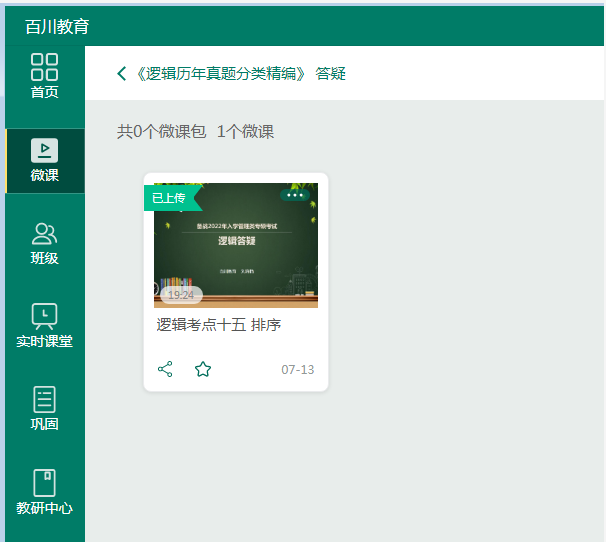Click the 已上传 uploaded status badge
Image resolution: width=606 pixels, height=542 pixels.
coord(173,198)
